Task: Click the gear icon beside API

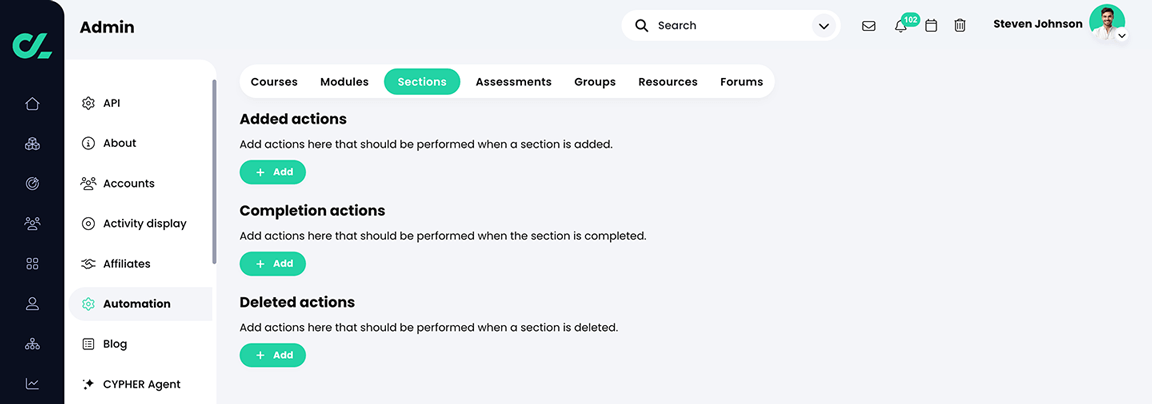Action: [x=88, y=104]
